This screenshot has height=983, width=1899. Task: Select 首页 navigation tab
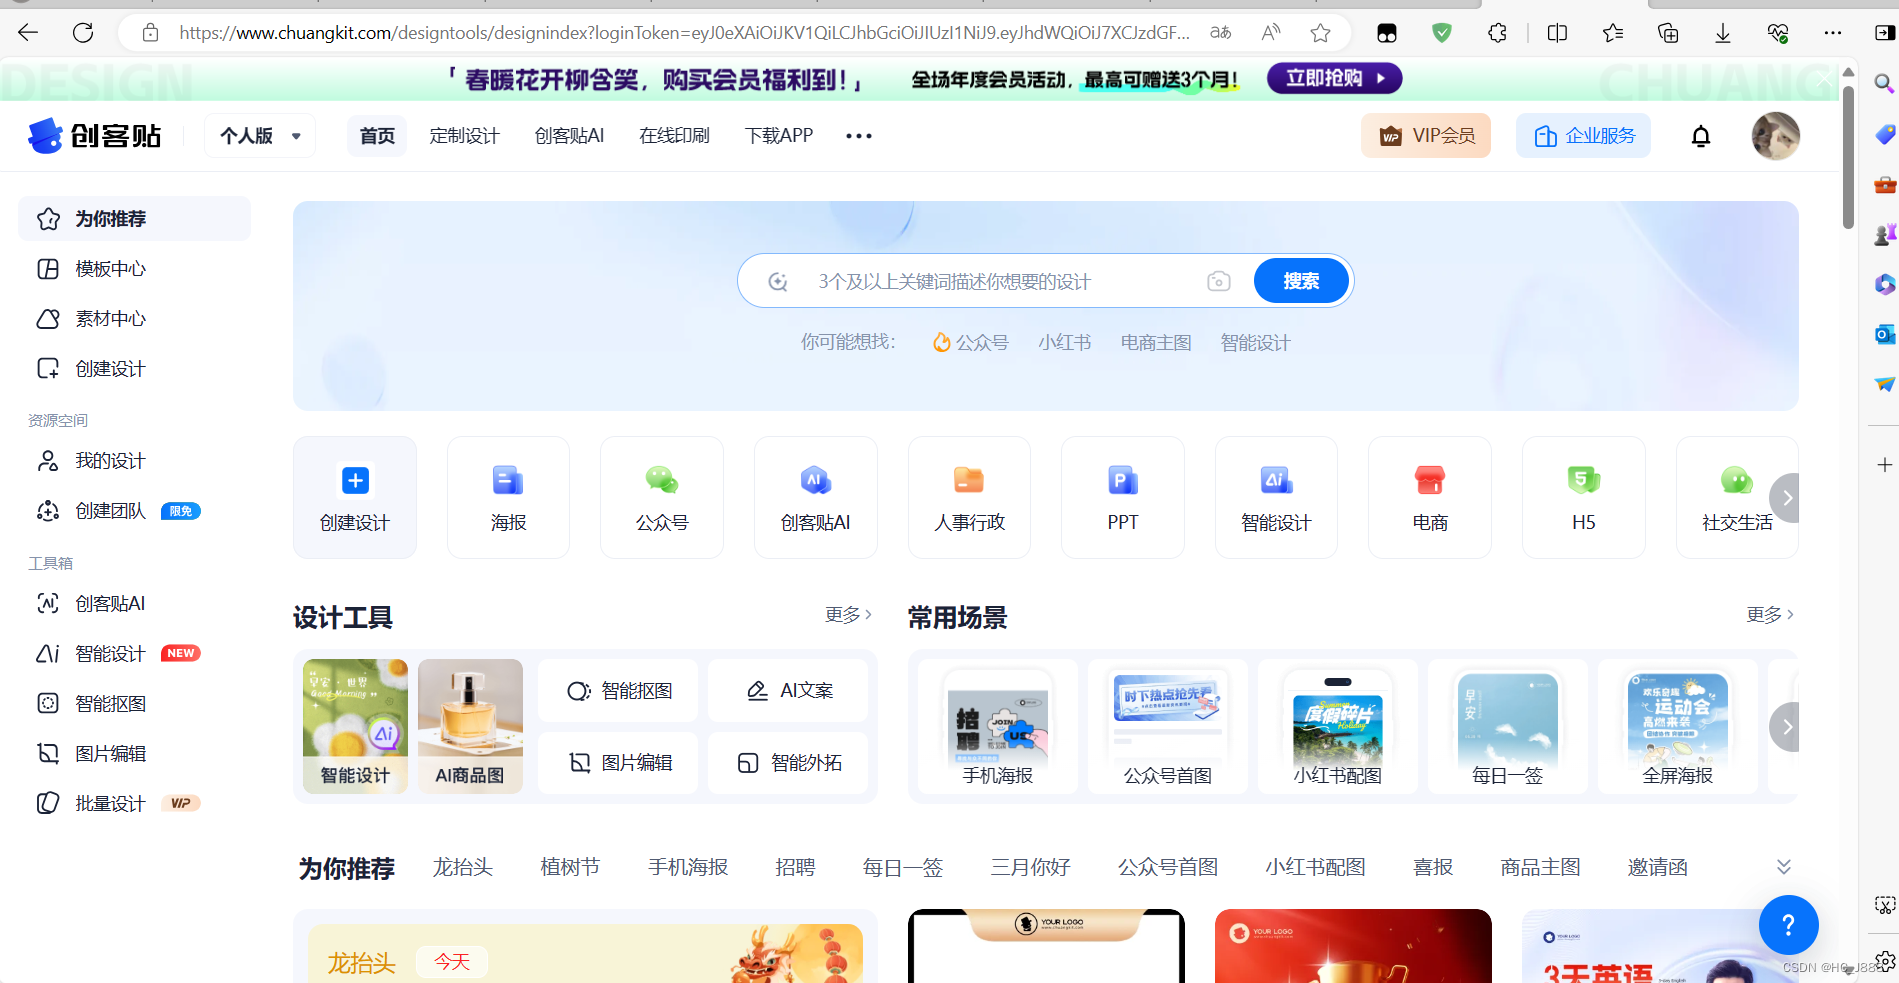click(377, 136)
